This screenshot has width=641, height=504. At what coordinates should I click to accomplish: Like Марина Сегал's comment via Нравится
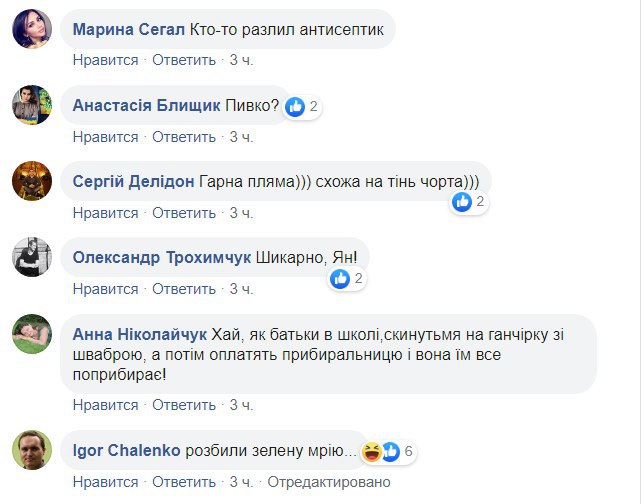pyautogui.click(x=105, y=60)
